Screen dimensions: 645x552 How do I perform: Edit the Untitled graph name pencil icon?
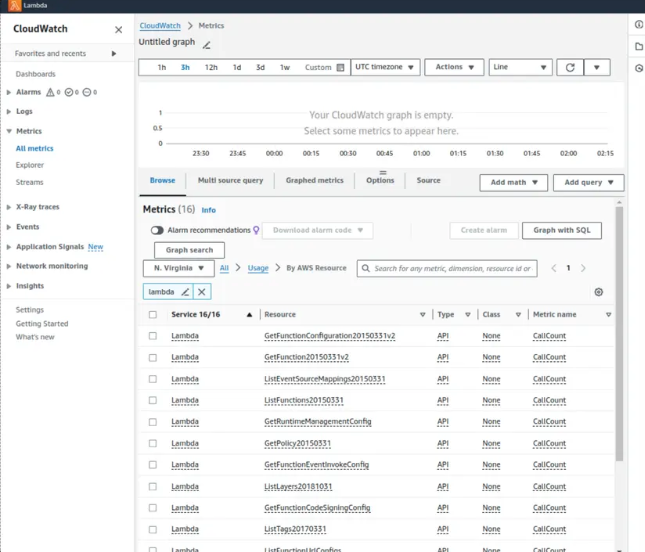pyautogui.click(x=206, y=45)
